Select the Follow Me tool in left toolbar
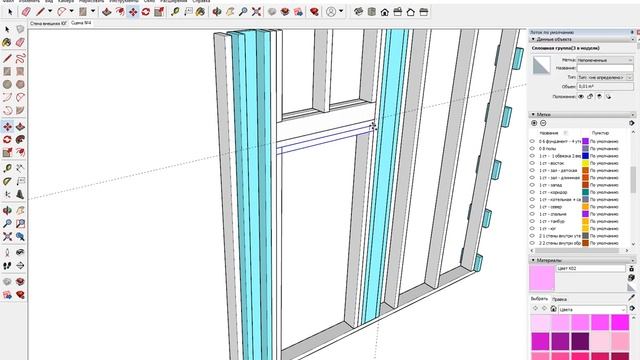 [x=20, y=140]
